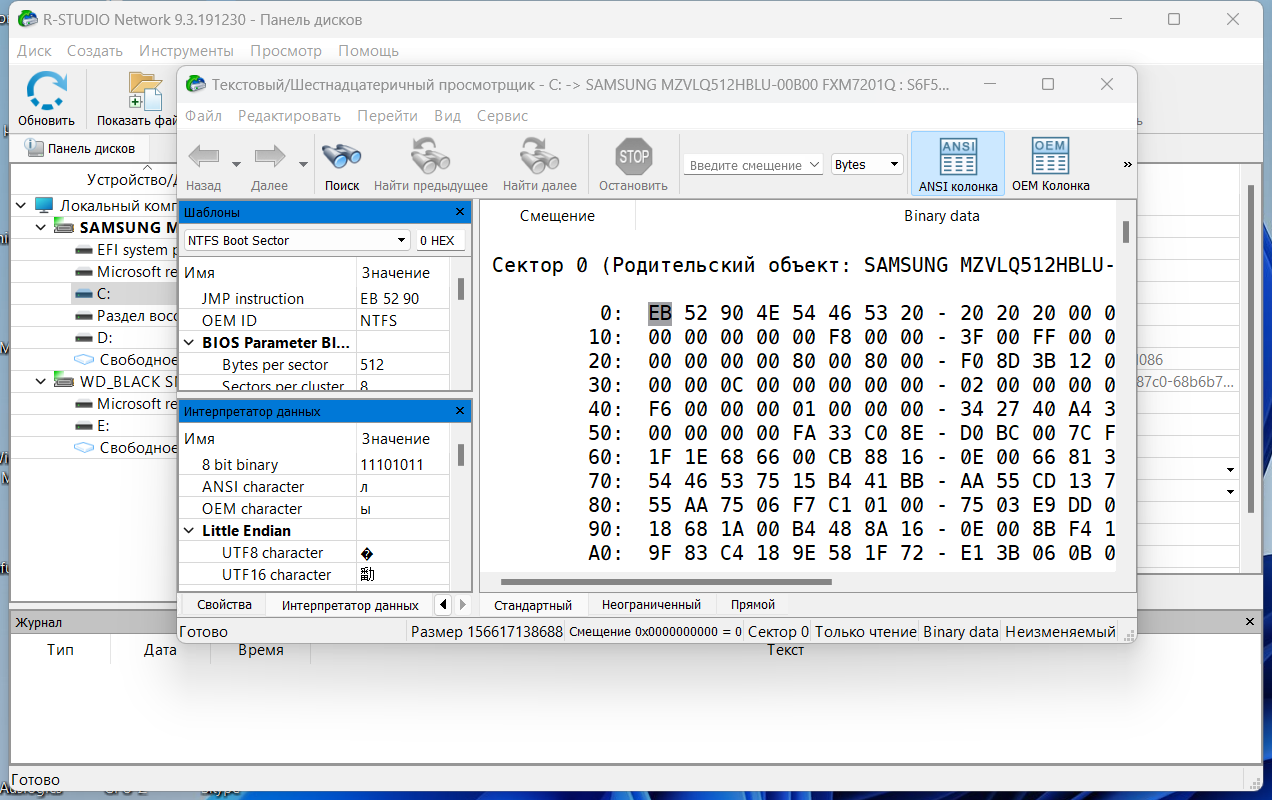Collapse the Little Endian group
The image size is (1272, 800).
[190, 531]
